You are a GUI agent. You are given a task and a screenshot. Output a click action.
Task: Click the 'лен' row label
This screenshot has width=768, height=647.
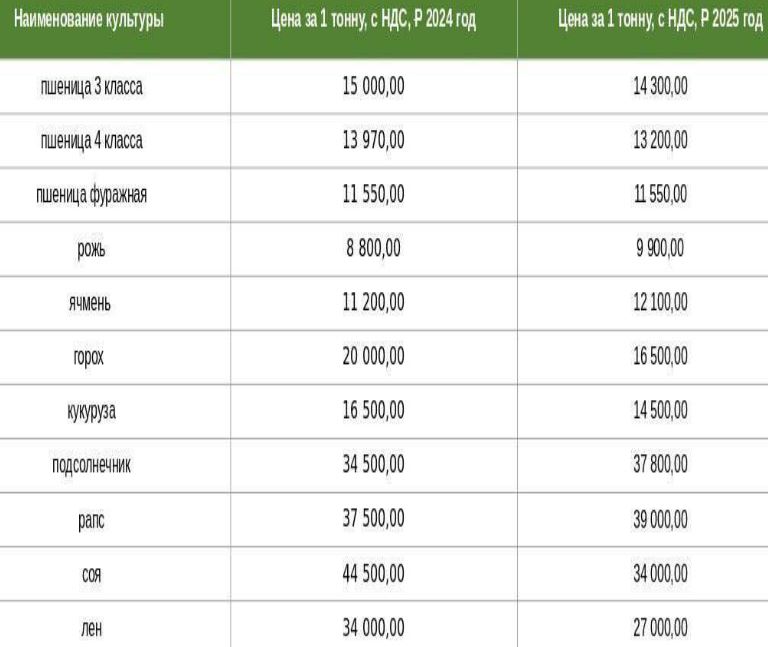coord(91,628)
